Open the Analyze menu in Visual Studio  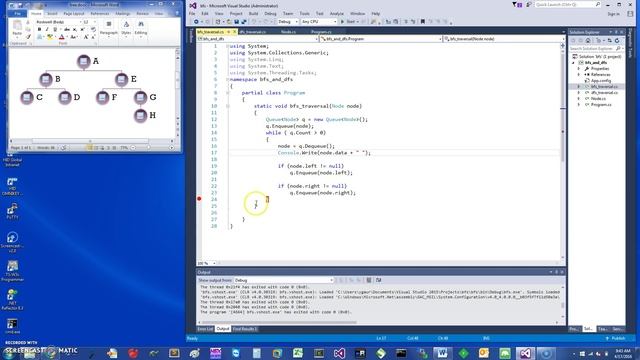337,13
